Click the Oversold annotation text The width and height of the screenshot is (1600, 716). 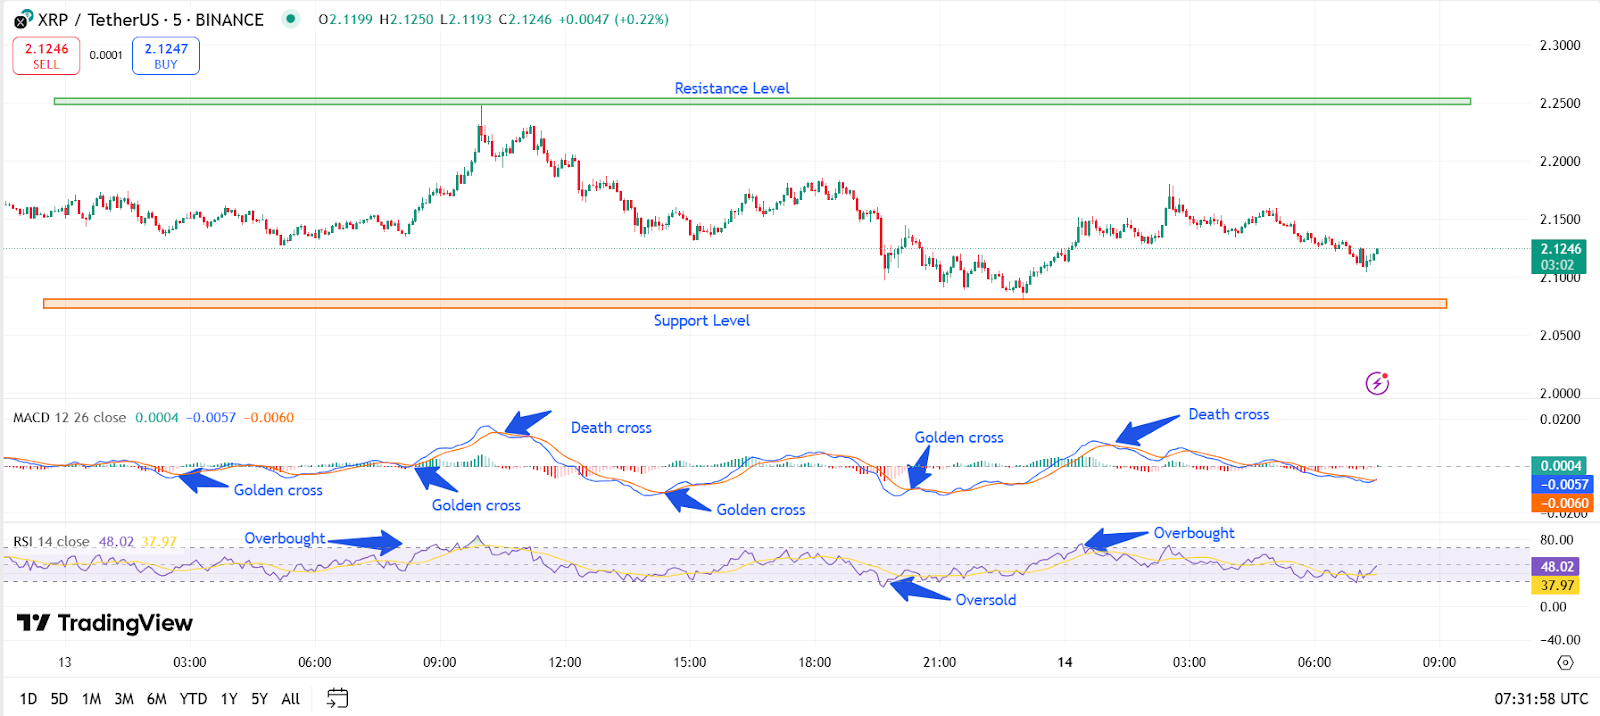[x=986, y=600]
